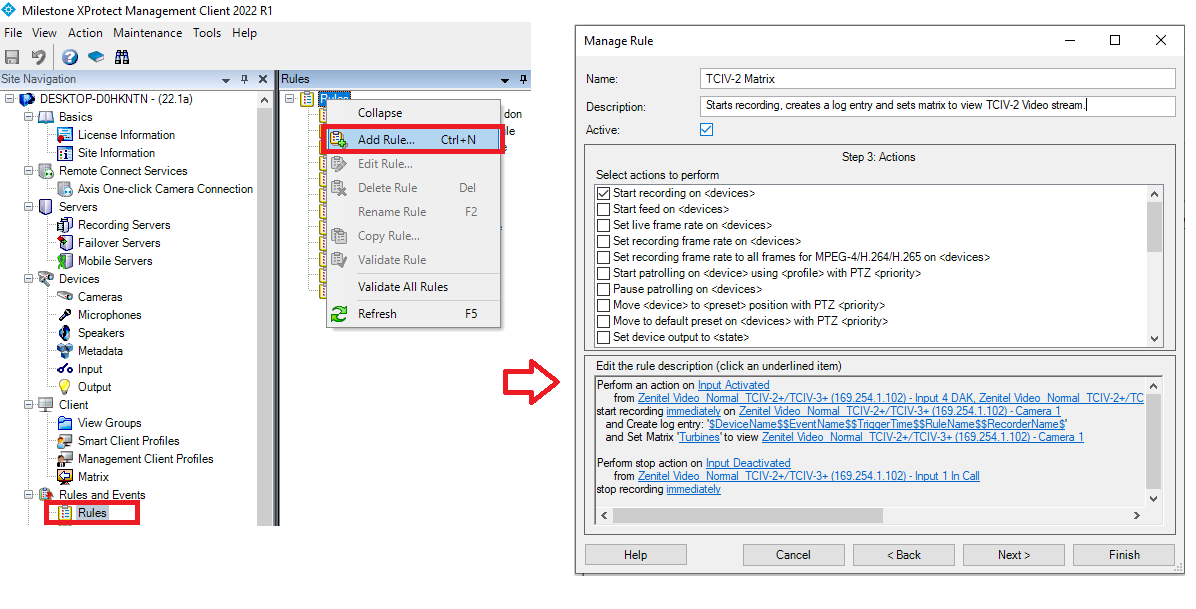Collapse the DESKTOP-D0HKNTN server node

click(x=10, y=99)
